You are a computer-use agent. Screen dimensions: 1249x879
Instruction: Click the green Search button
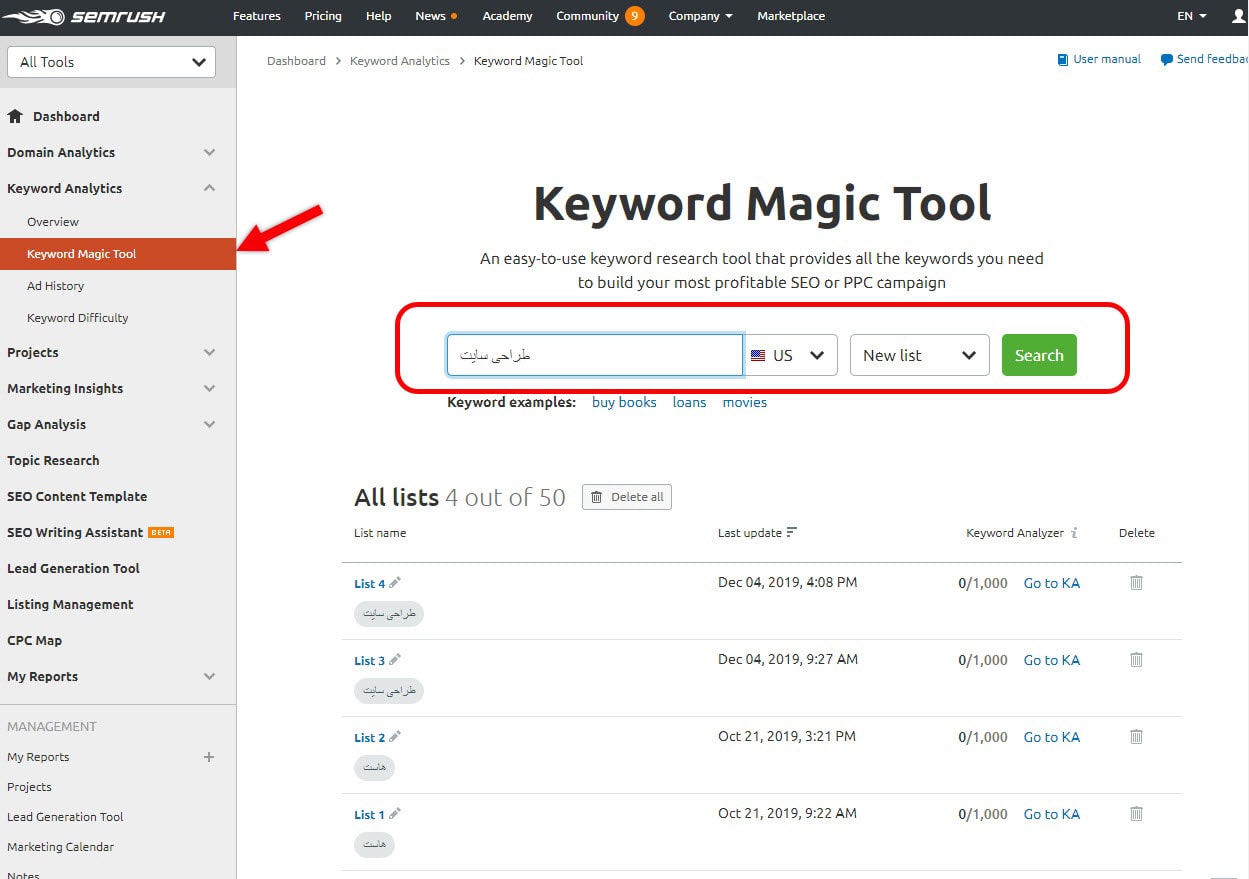(1038, 355)
